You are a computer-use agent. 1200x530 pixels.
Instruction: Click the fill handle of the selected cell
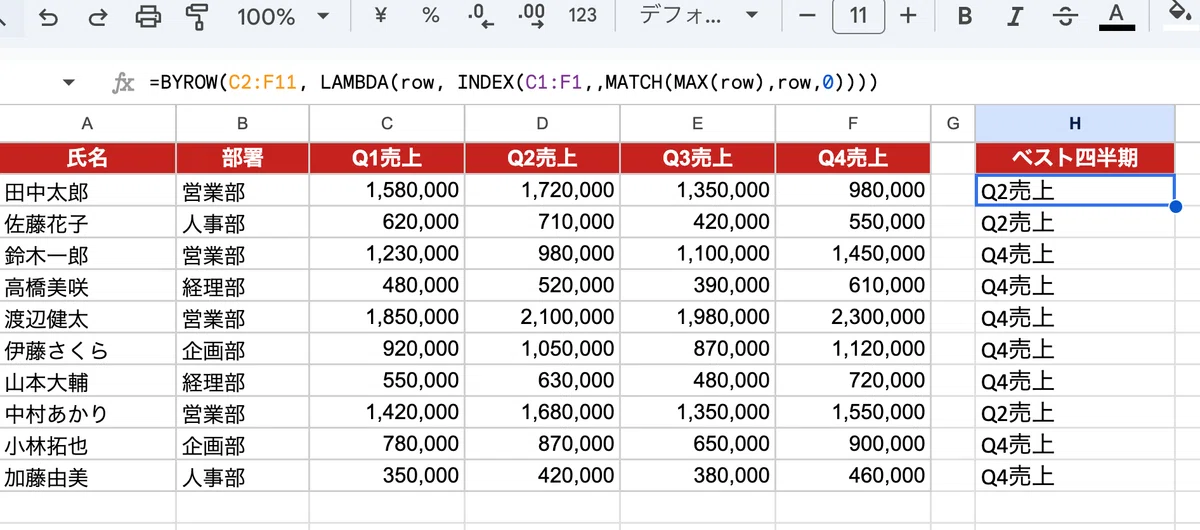1175,207
